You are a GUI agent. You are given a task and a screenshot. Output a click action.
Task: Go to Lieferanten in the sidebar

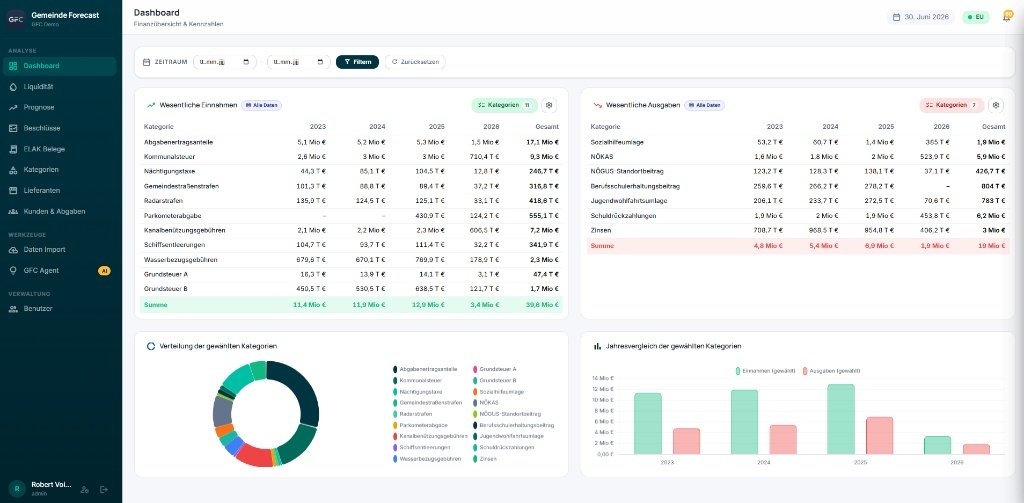(x=42, y=191)
